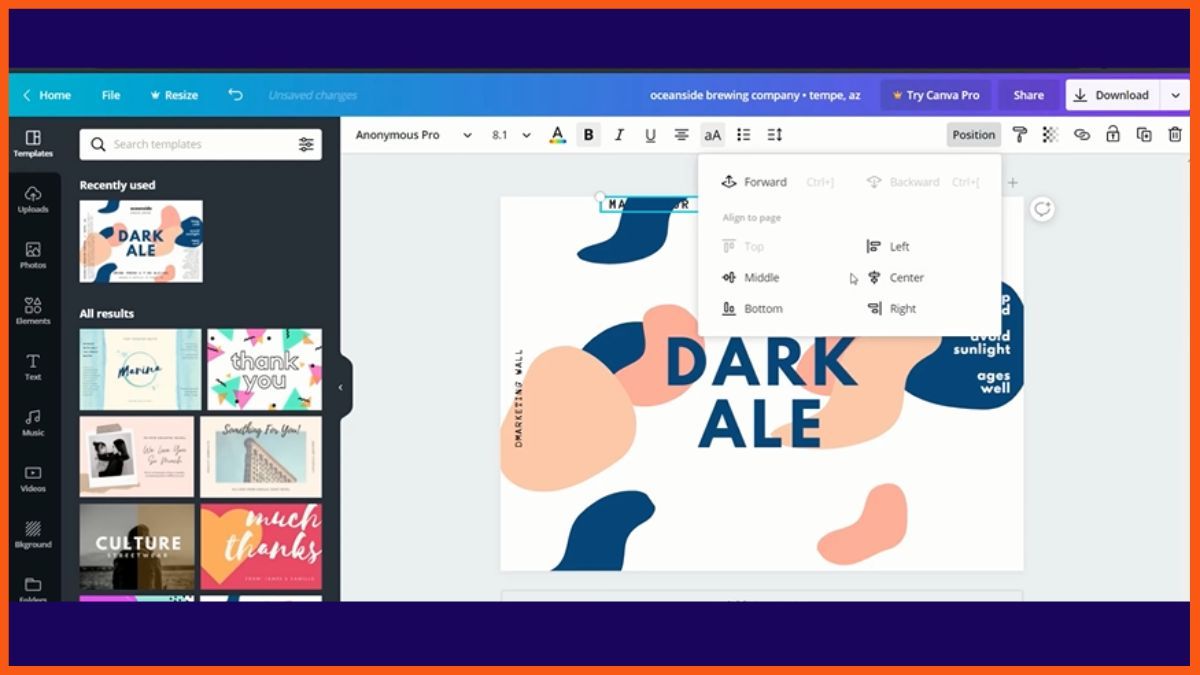Select Middle in the align menu
Screen dimensions: 1200x675
tap(760, 278)
